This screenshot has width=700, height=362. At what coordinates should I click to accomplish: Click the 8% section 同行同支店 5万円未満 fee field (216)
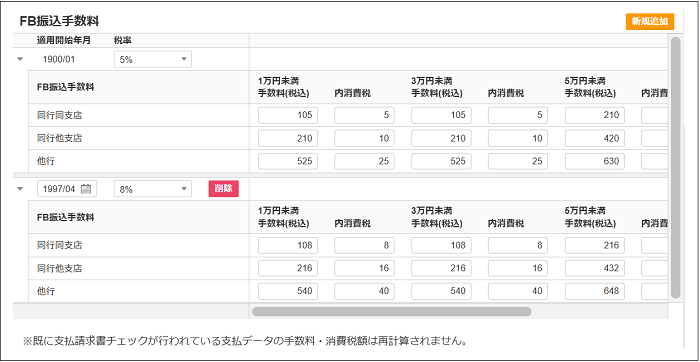pos(595,245)
